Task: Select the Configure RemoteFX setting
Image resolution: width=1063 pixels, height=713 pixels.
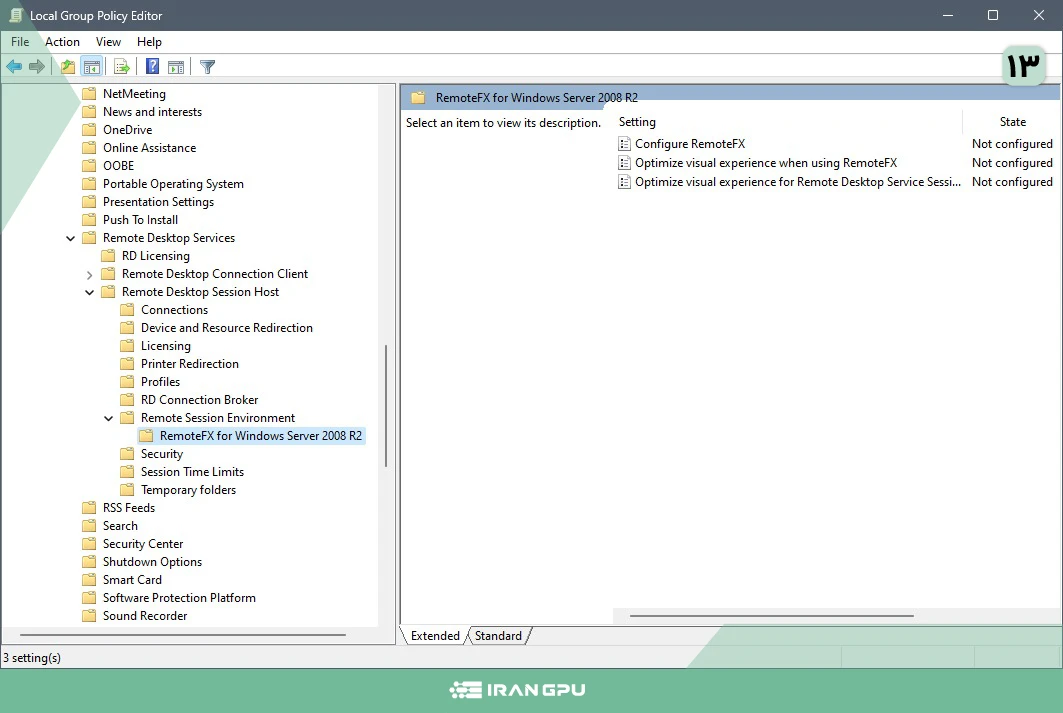Action: 689,144
